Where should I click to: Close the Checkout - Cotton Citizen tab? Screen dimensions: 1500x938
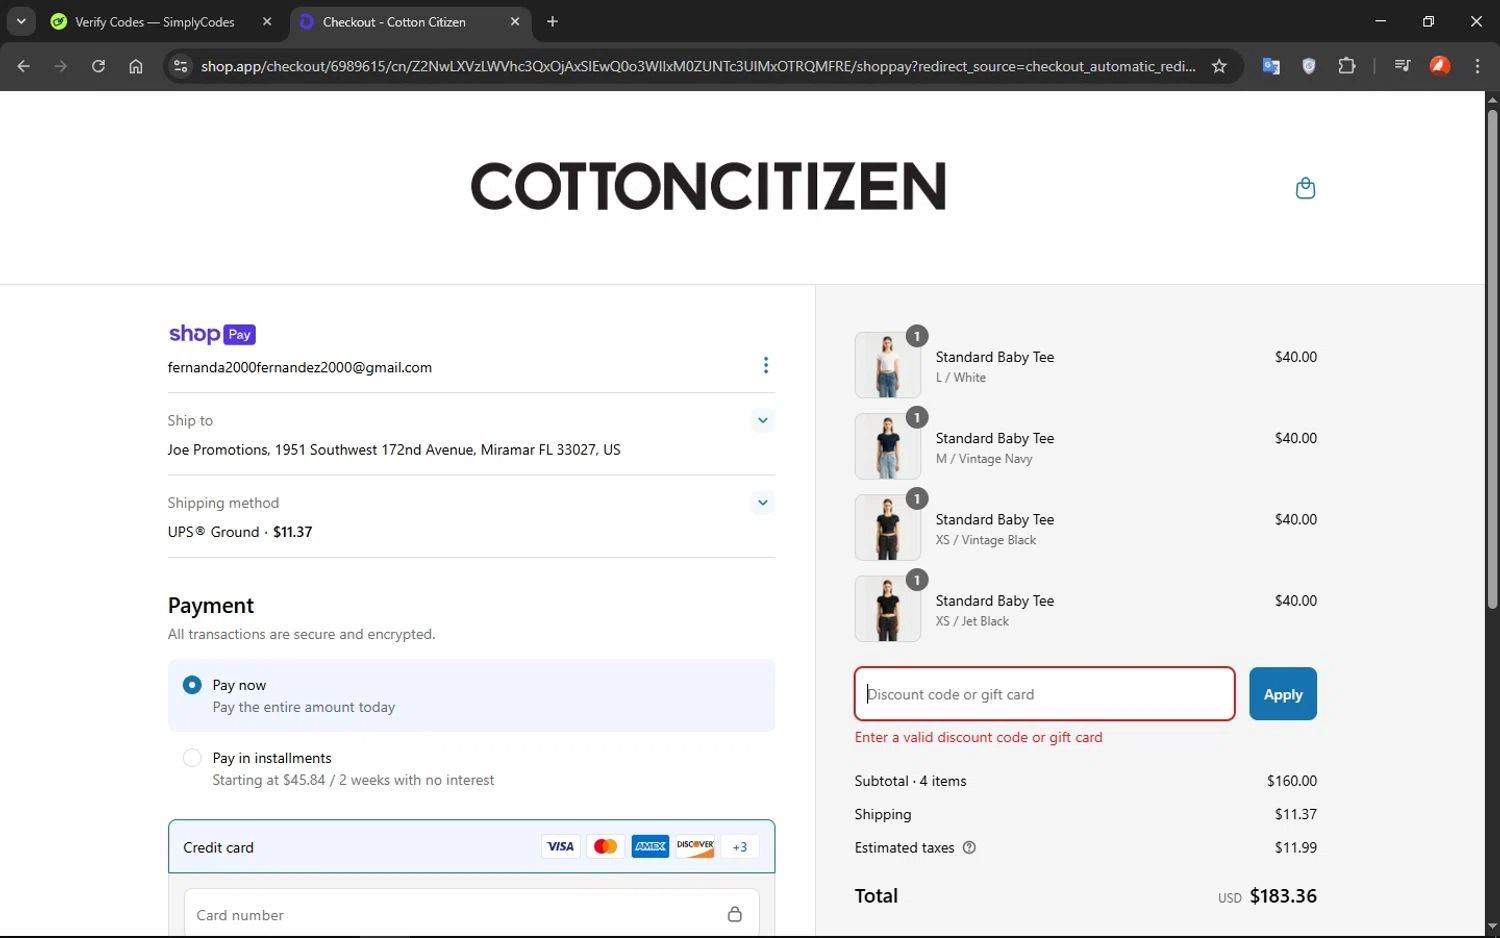(x=515, y=21)
